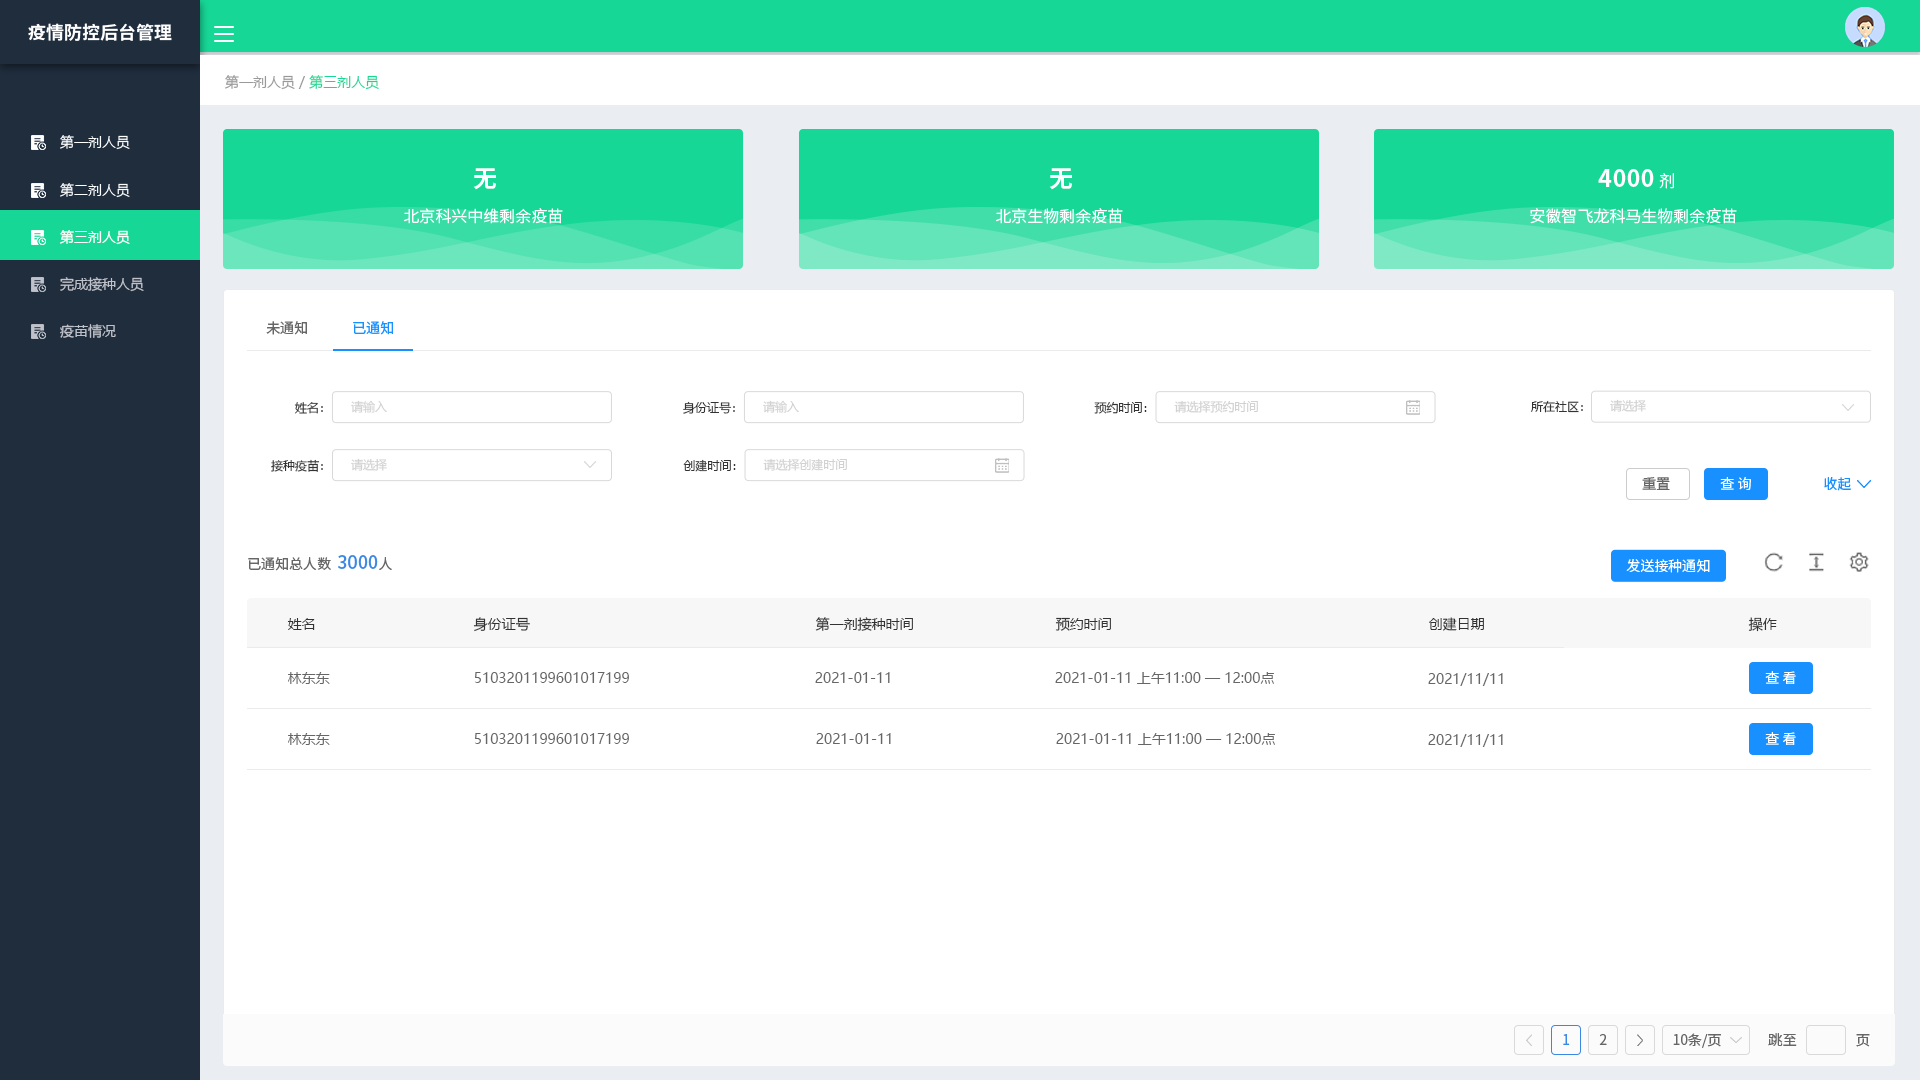Open the user avatar menu
Screen dimensions: 1920x1080
tap(1864, 27)
